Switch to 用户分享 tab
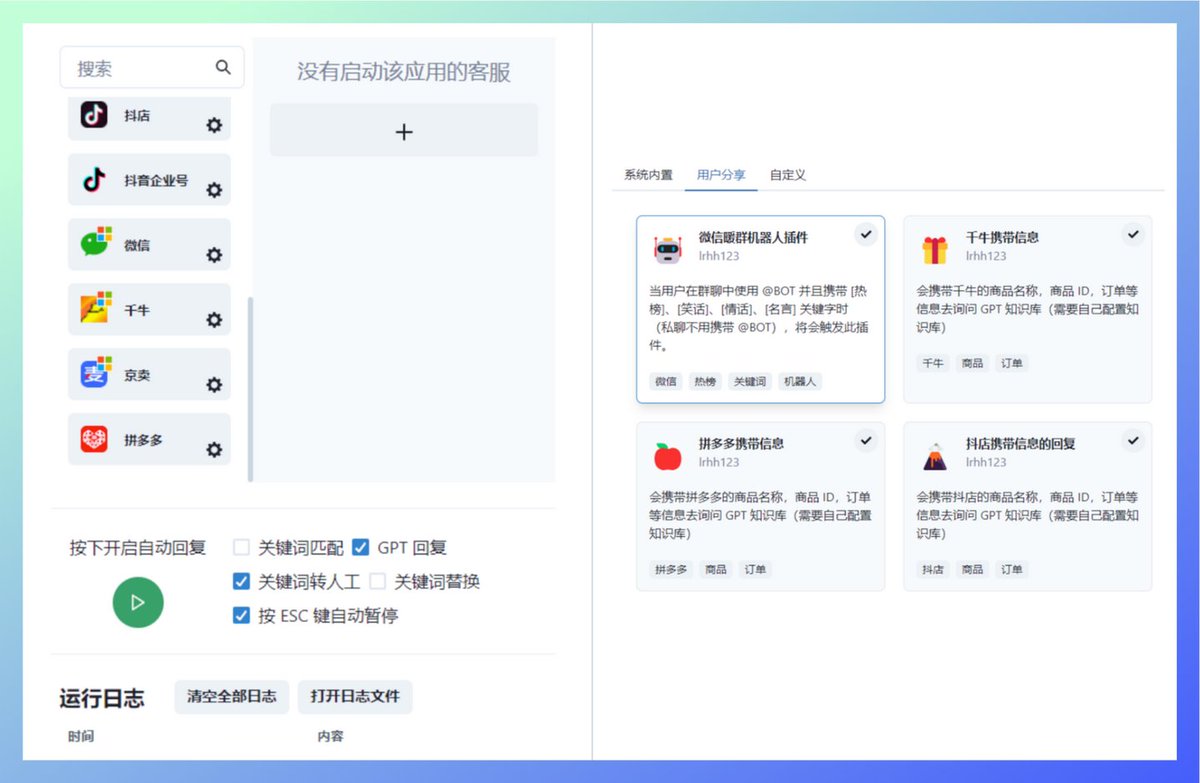This screenshot has height=783, width=1200. coord(721,175)
